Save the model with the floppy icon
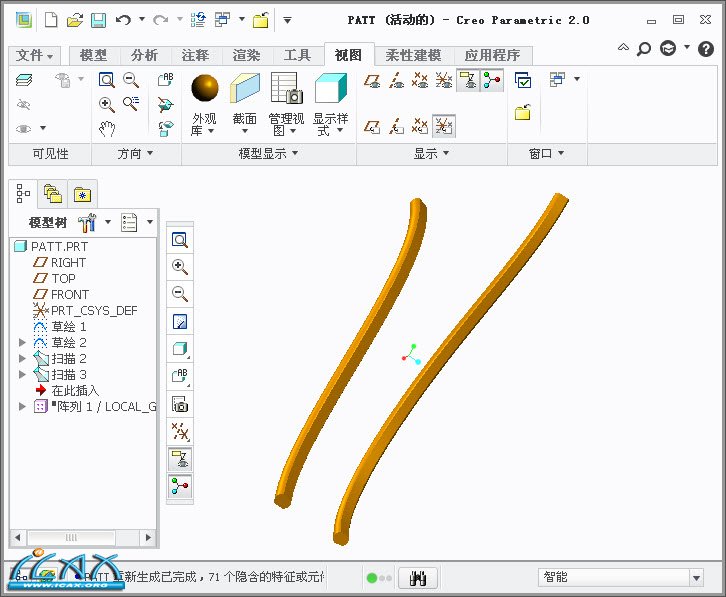The height and width of the screenshot is (597, 726). [x=98, y=20]
